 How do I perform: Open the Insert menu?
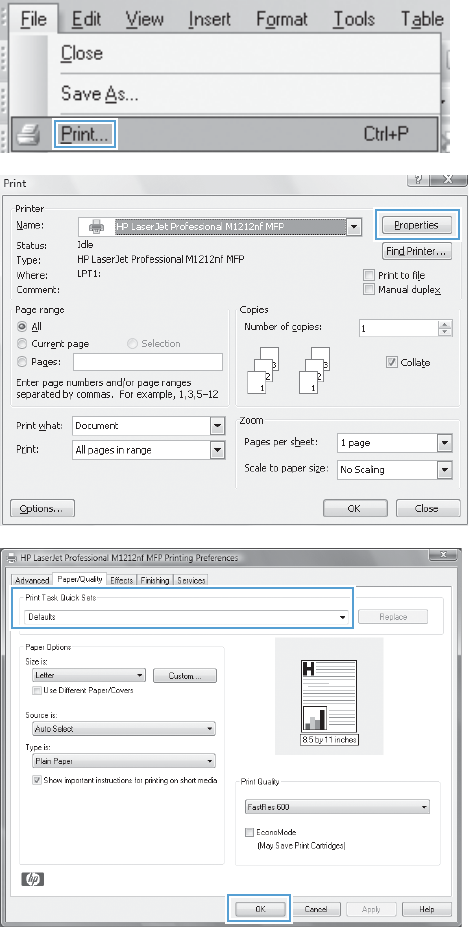(x=209, y=19)
